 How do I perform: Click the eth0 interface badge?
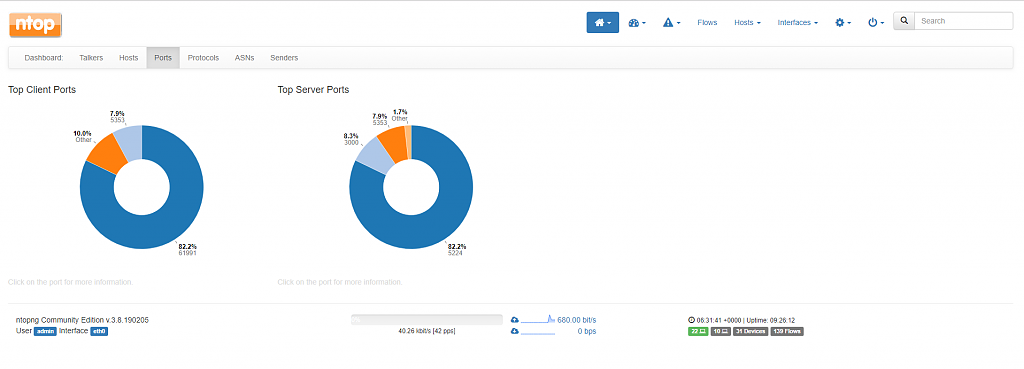99,331
